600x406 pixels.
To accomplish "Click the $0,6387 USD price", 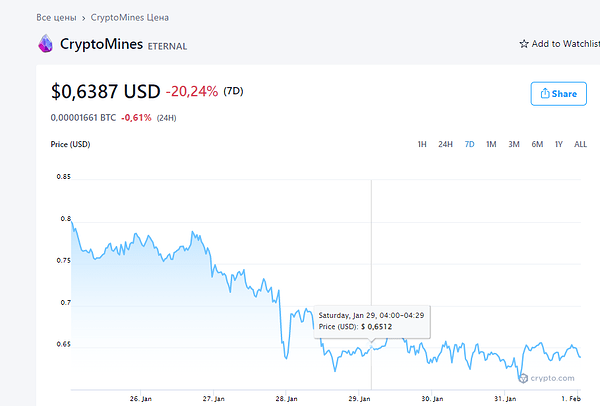I will 106,91.
